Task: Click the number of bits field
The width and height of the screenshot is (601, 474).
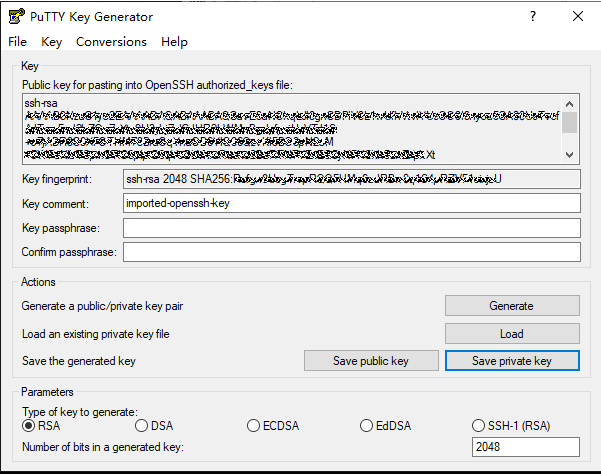Action: [x=525, y=447]
